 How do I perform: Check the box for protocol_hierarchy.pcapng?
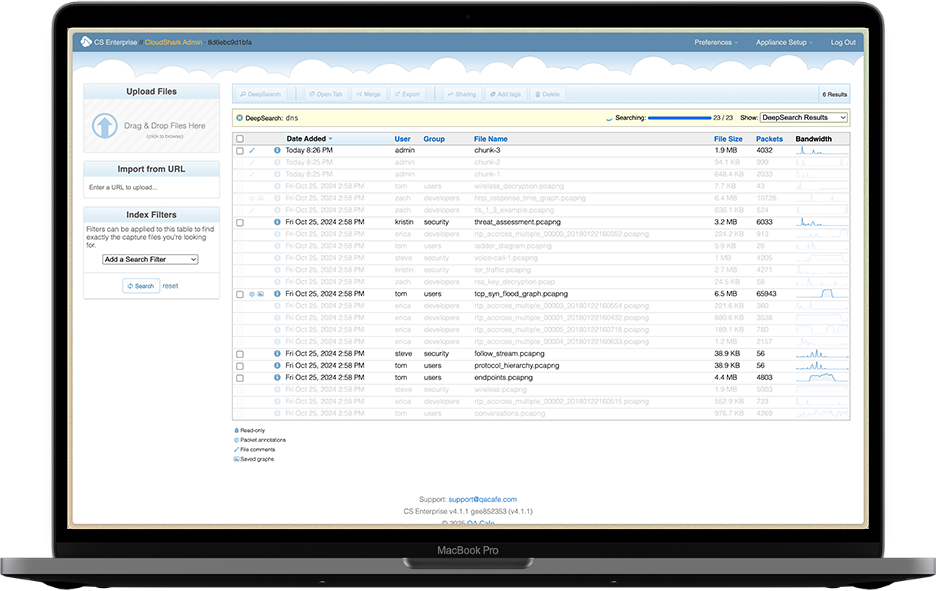click(x=240, y=366)
